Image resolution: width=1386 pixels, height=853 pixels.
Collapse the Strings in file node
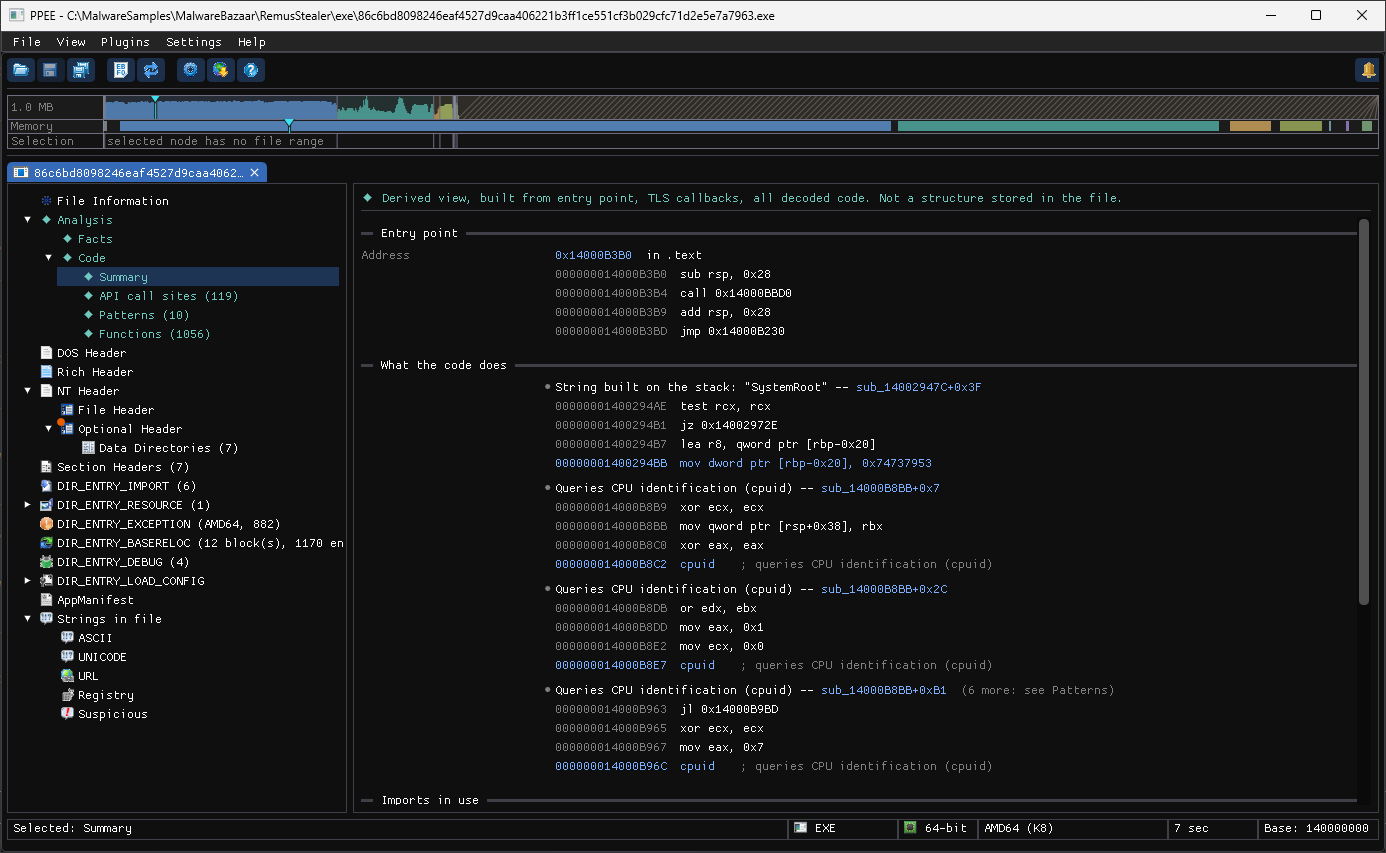[x=28, y=619]
